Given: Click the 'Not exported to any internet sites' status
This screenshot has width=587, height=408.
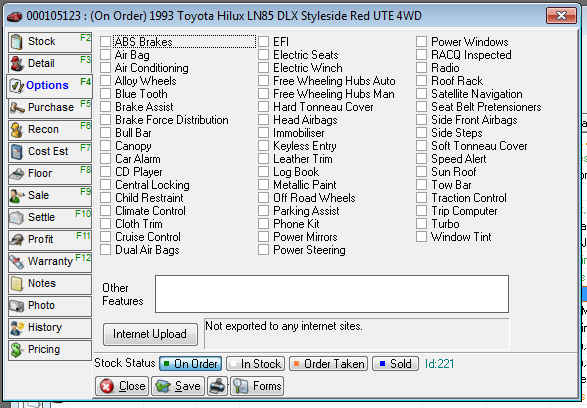Looking at the screenshot, I should 284,326.
